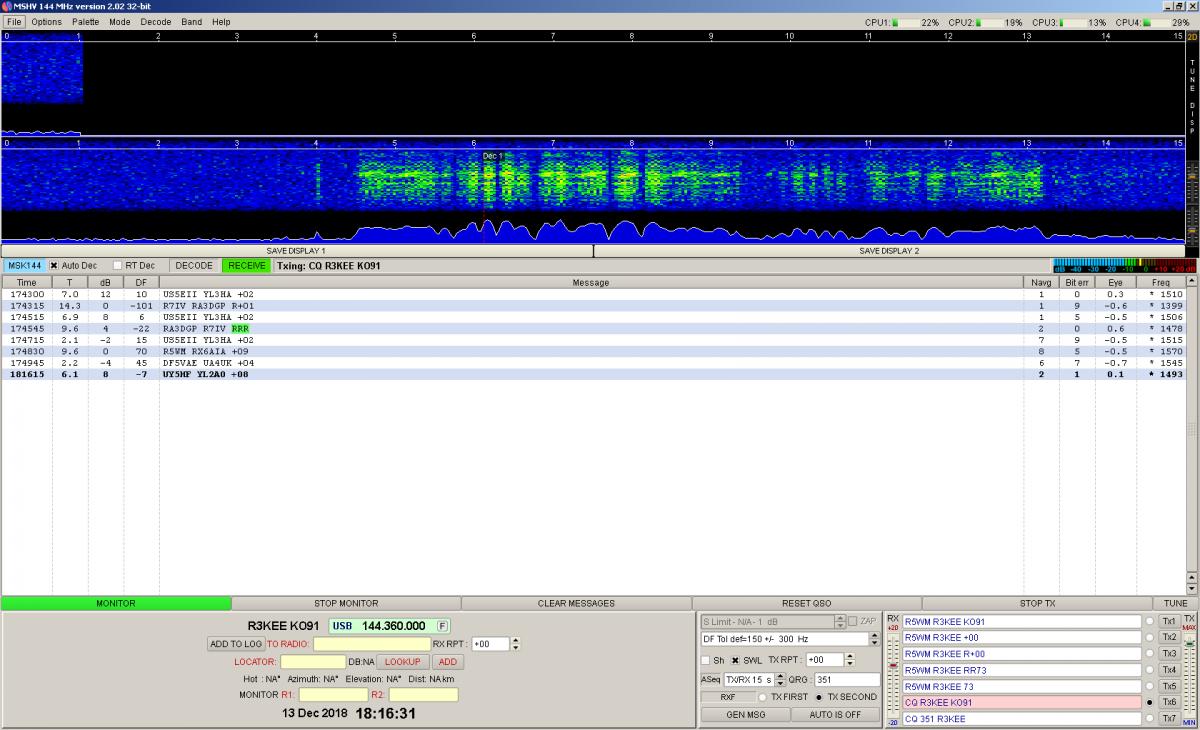This screenshot has height=730, width=1200.
Task: Select the TX FIRST radio button
Action: coord(763,697)
